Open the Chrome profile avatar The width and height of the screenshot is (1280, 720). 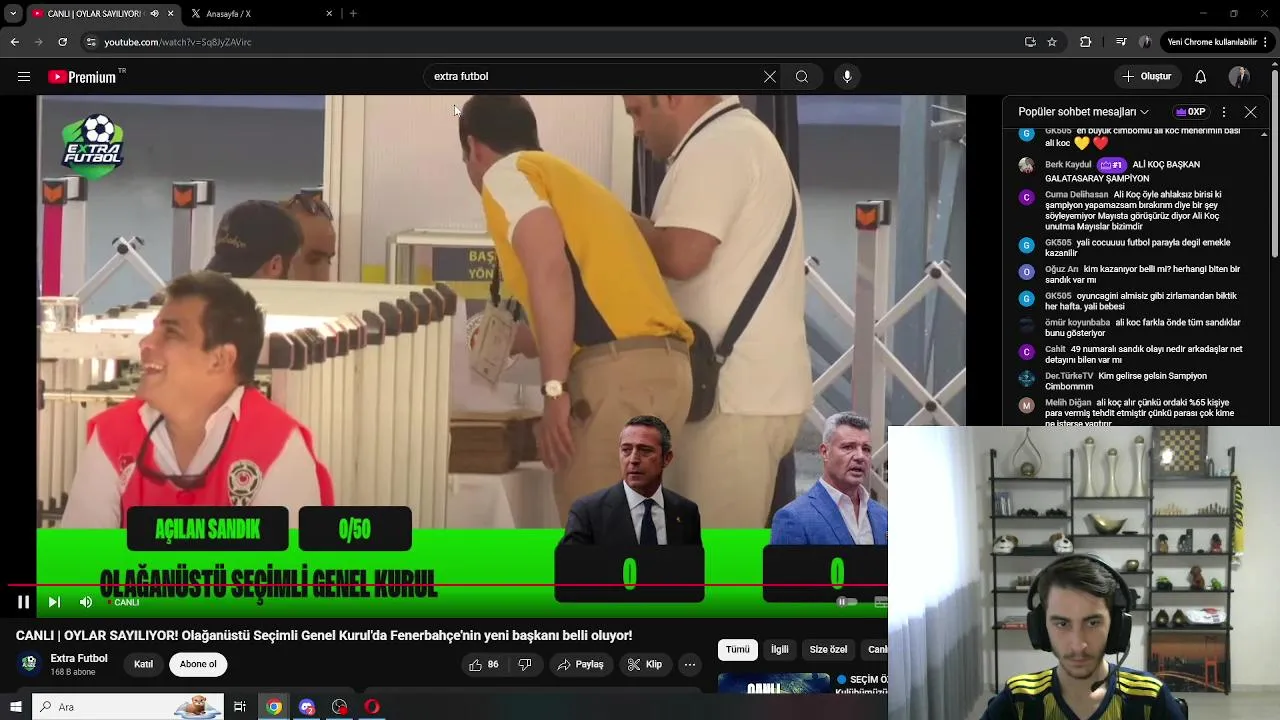coord(1145,42)
